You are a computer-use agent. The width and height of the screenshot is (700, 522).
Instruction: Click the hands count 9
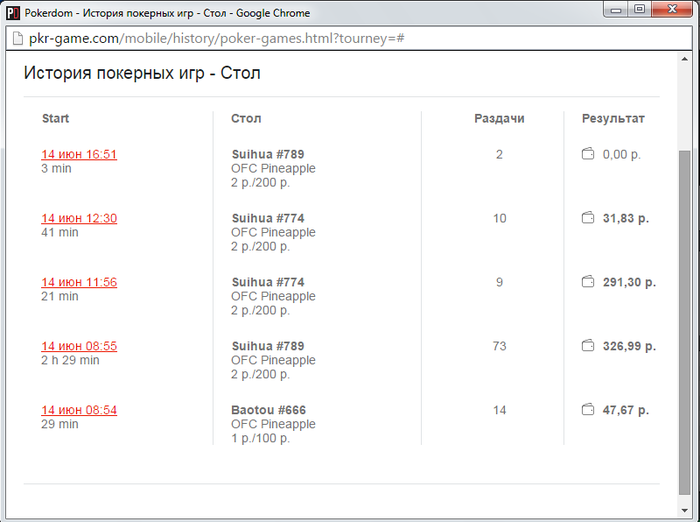tap(499, 282)
